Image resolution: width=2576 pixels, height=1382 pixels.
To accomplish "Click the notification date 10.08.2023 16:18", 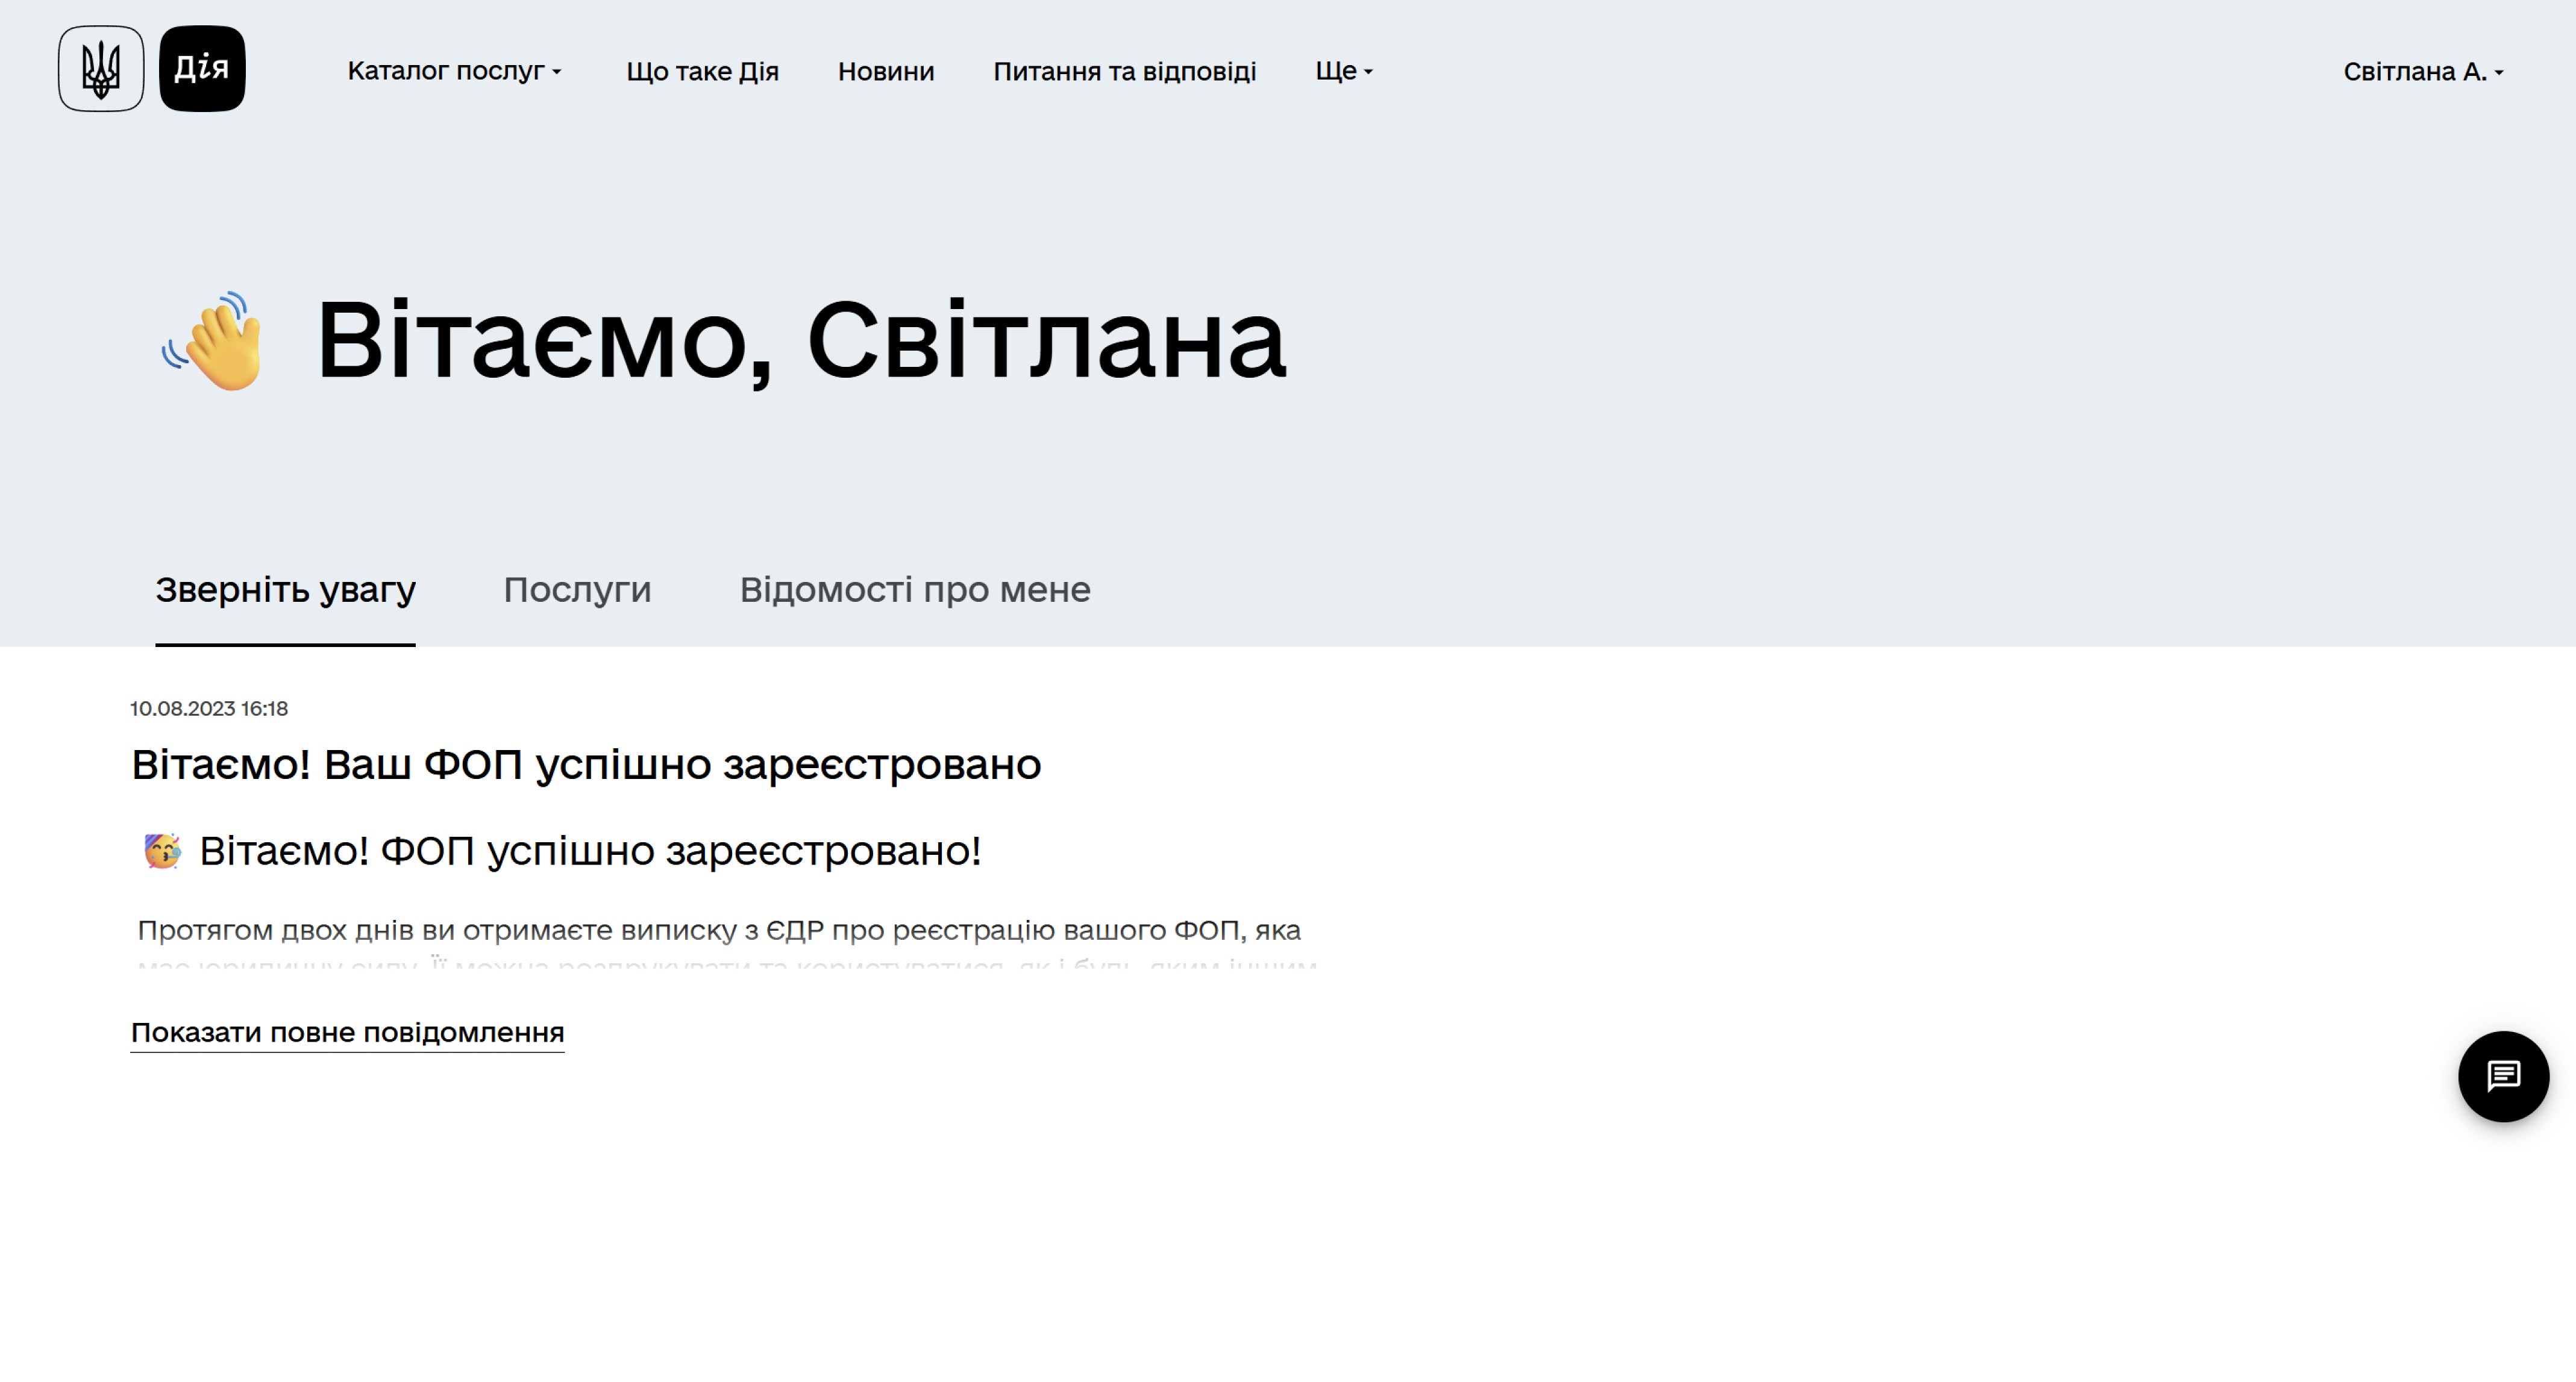I will [x=209, y=708].
